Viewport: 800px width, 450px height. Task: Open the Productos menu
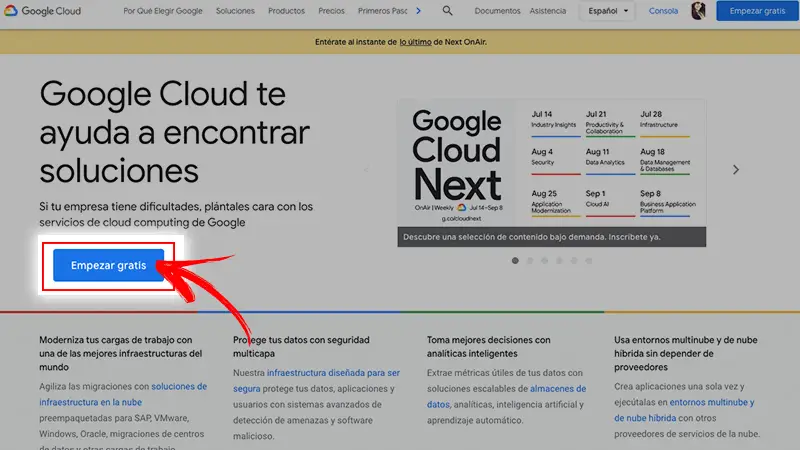[286, 11]
